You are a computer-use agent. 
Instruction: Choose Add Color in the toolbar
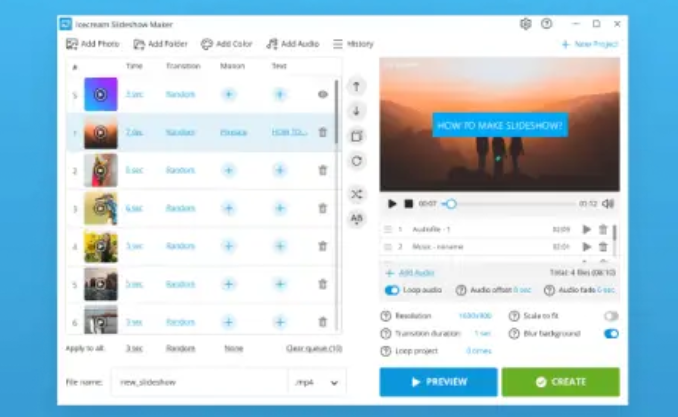227,44
